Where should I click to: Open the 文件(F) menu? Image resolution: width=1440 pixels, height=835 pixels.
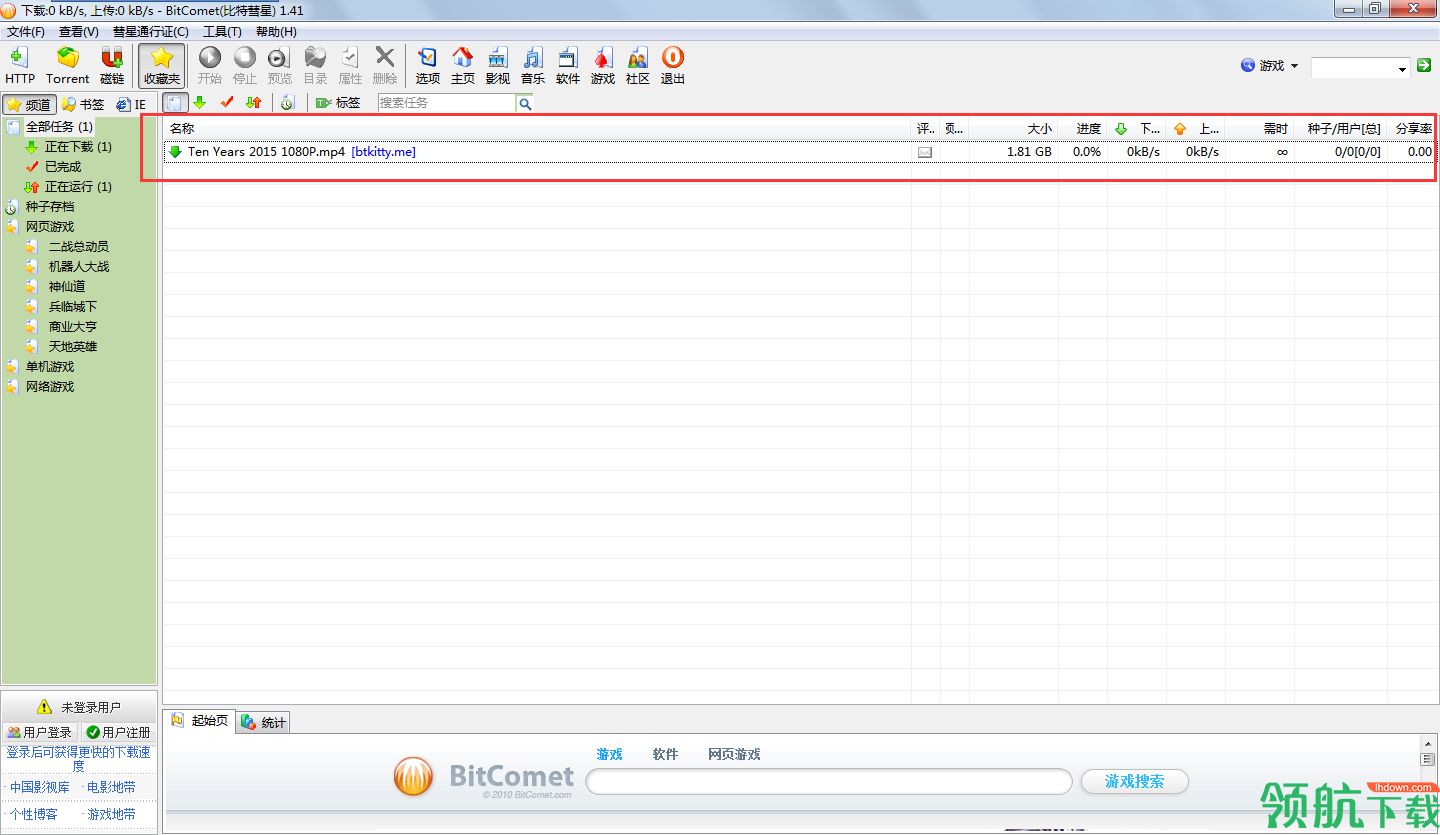(26, 32)
